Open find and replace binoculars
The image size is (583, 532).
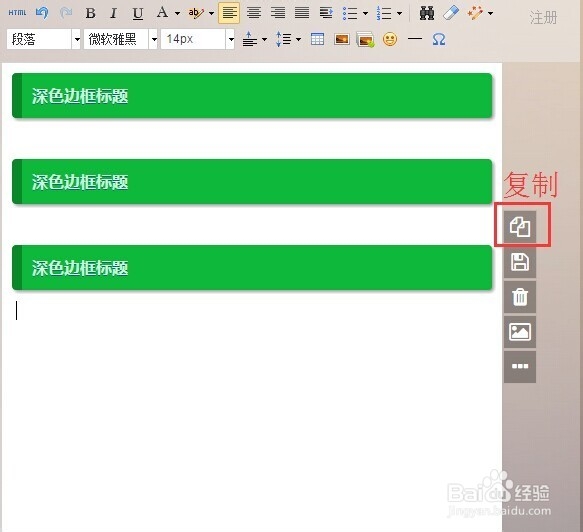point(427,13)
